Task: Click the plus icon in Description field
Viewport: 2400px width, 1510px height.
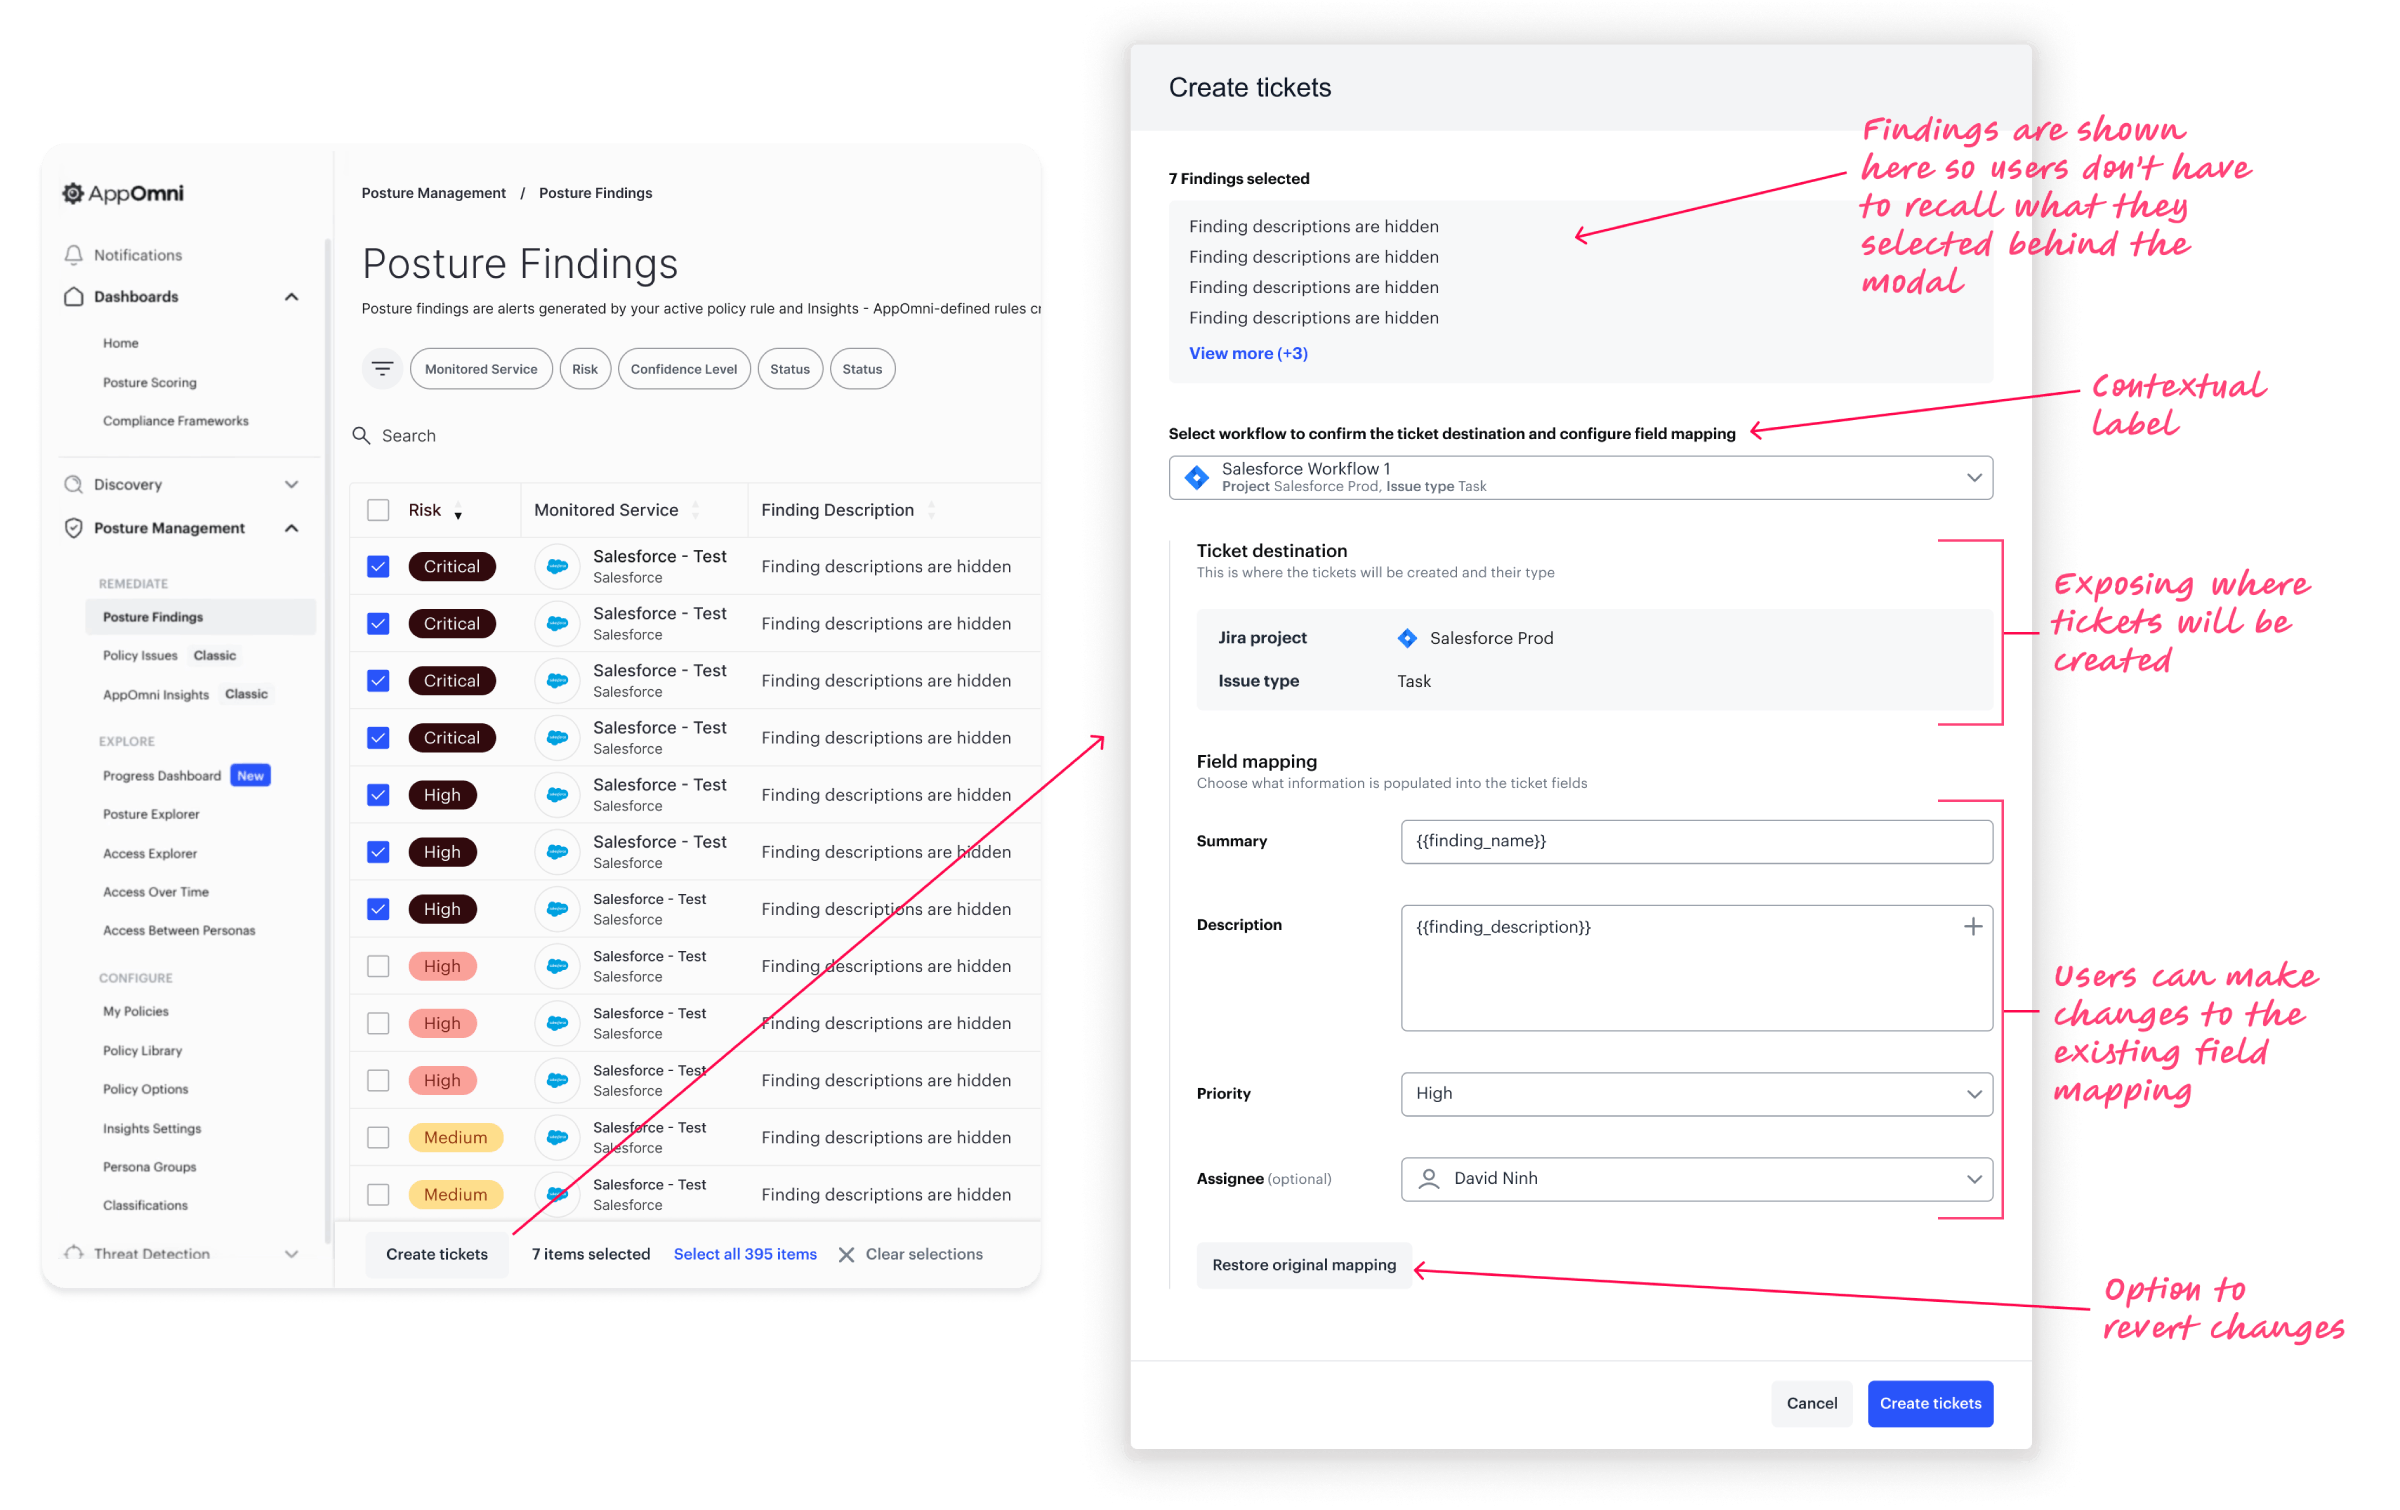Action: coord(1973,927)
